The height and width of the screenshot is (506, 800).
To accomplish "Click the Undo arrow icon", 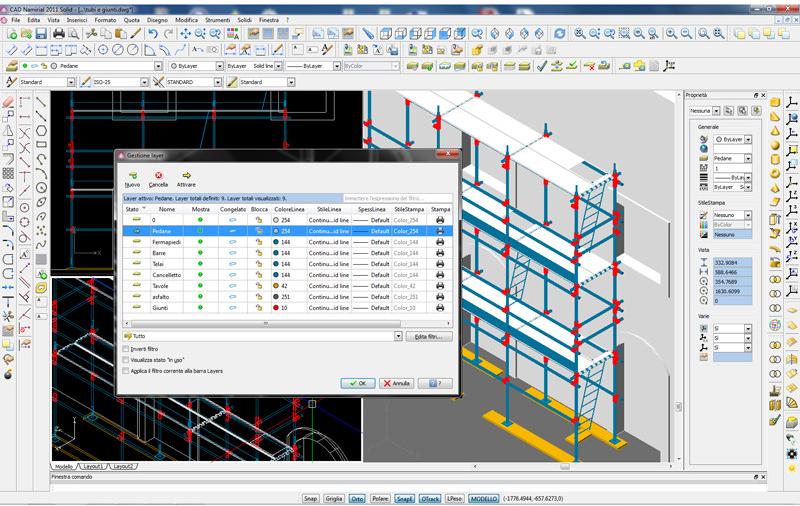I will pos(152,33).
